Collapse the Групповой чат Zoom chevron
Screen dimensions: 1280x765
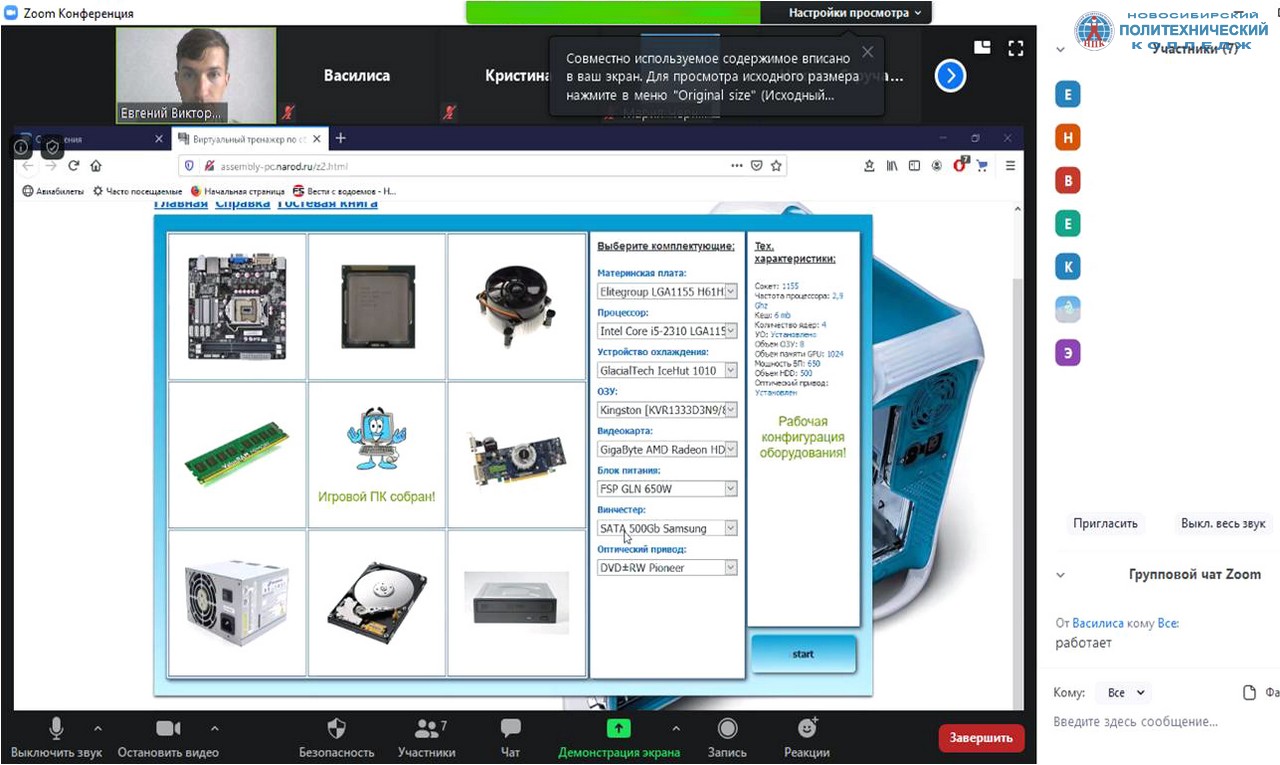1061,575
